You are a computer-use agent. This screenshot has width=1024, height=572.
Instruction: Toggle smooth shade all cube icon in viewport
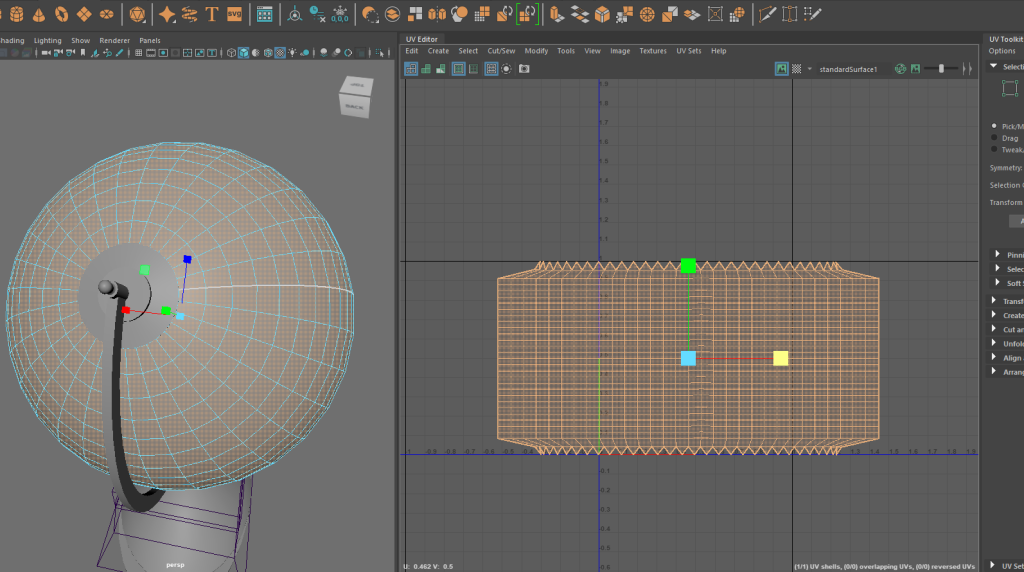(244, 53)
